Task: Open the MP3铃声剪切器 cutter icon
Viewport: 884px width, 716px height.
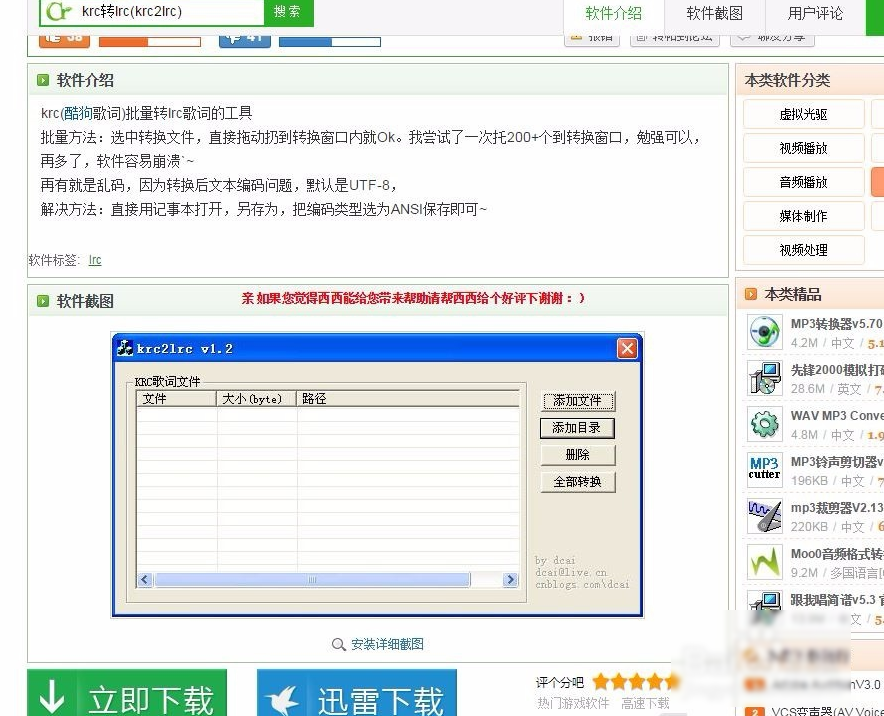Action: (x=763, y=468)
